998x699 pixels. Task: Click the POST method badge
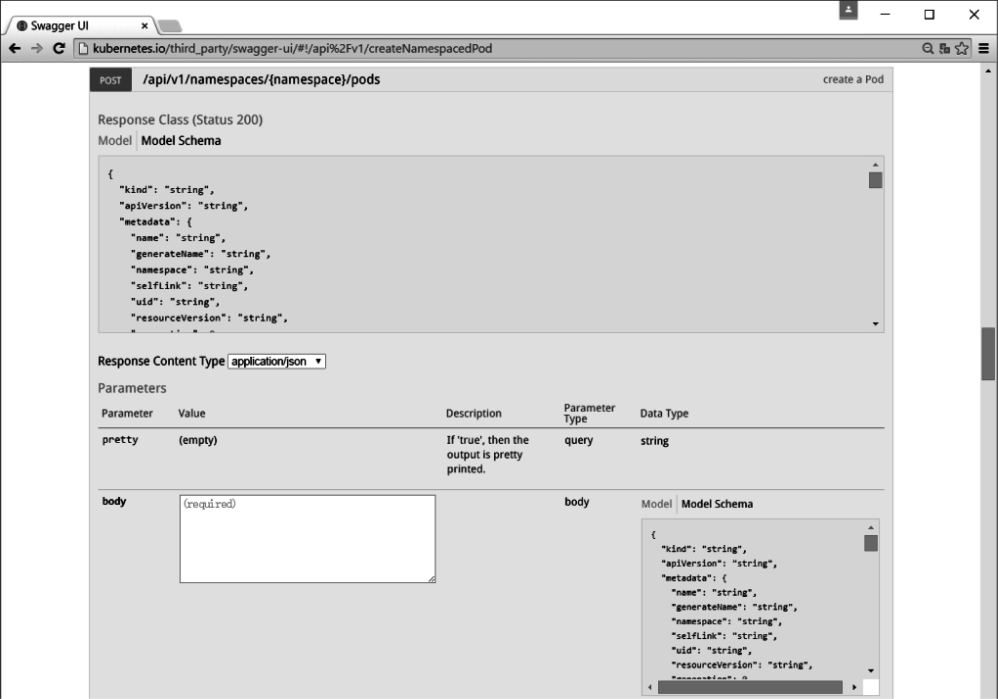[x=111, y=80]
